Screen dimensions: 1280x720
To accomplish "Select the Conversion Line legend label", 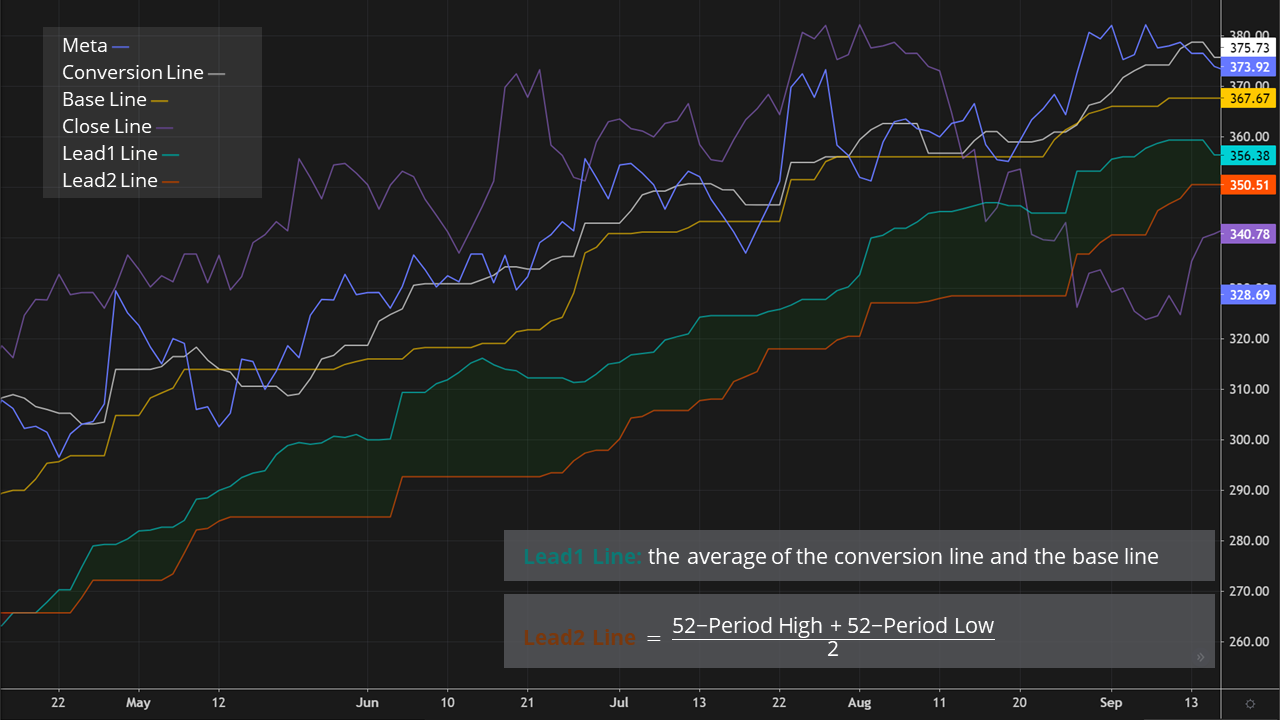I will (x=132, y=73).
